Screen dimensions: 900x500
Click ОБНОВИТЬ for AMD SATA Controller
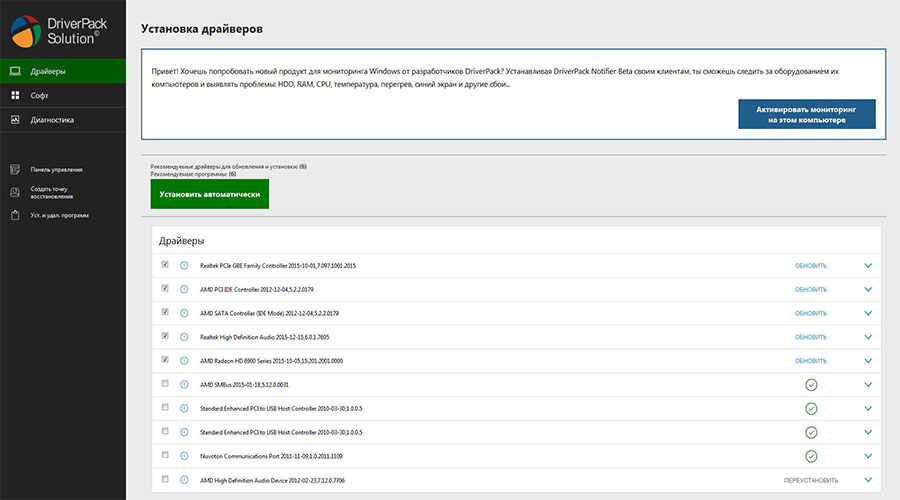(x=810, y=313)
